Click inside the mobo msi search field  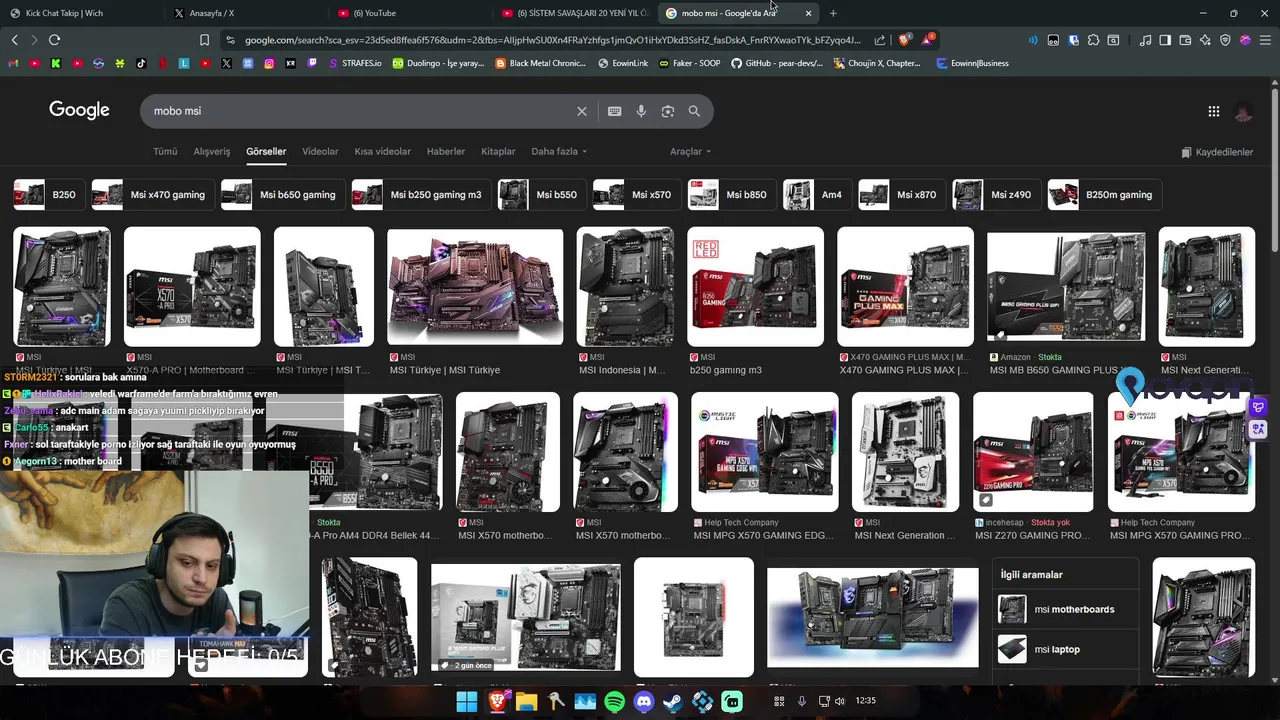360,111
